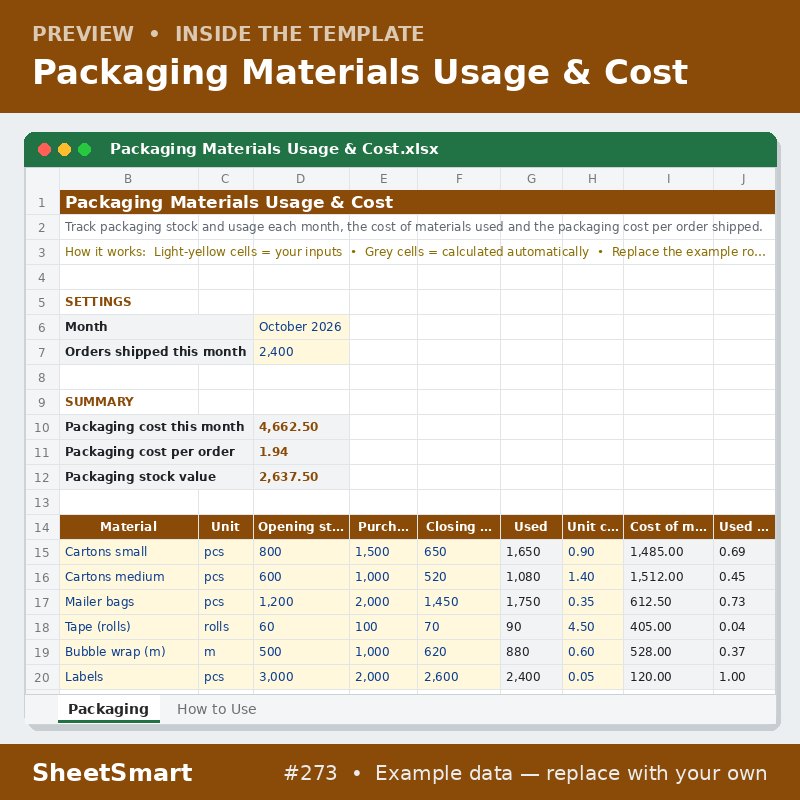This screenshot has width=800, height=800.
Task: Select column B header
Action: tap(129, 179)
